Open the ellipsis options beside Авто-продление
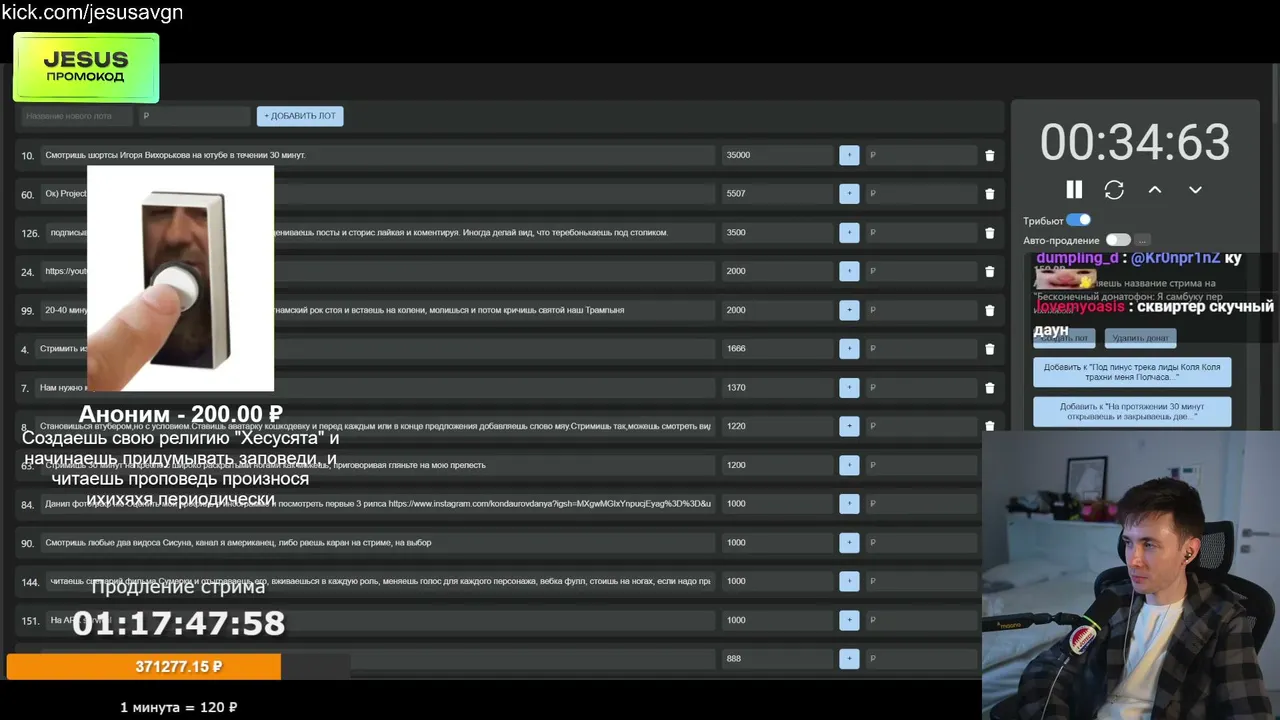1280x720 pixels. coord(1142,240)
